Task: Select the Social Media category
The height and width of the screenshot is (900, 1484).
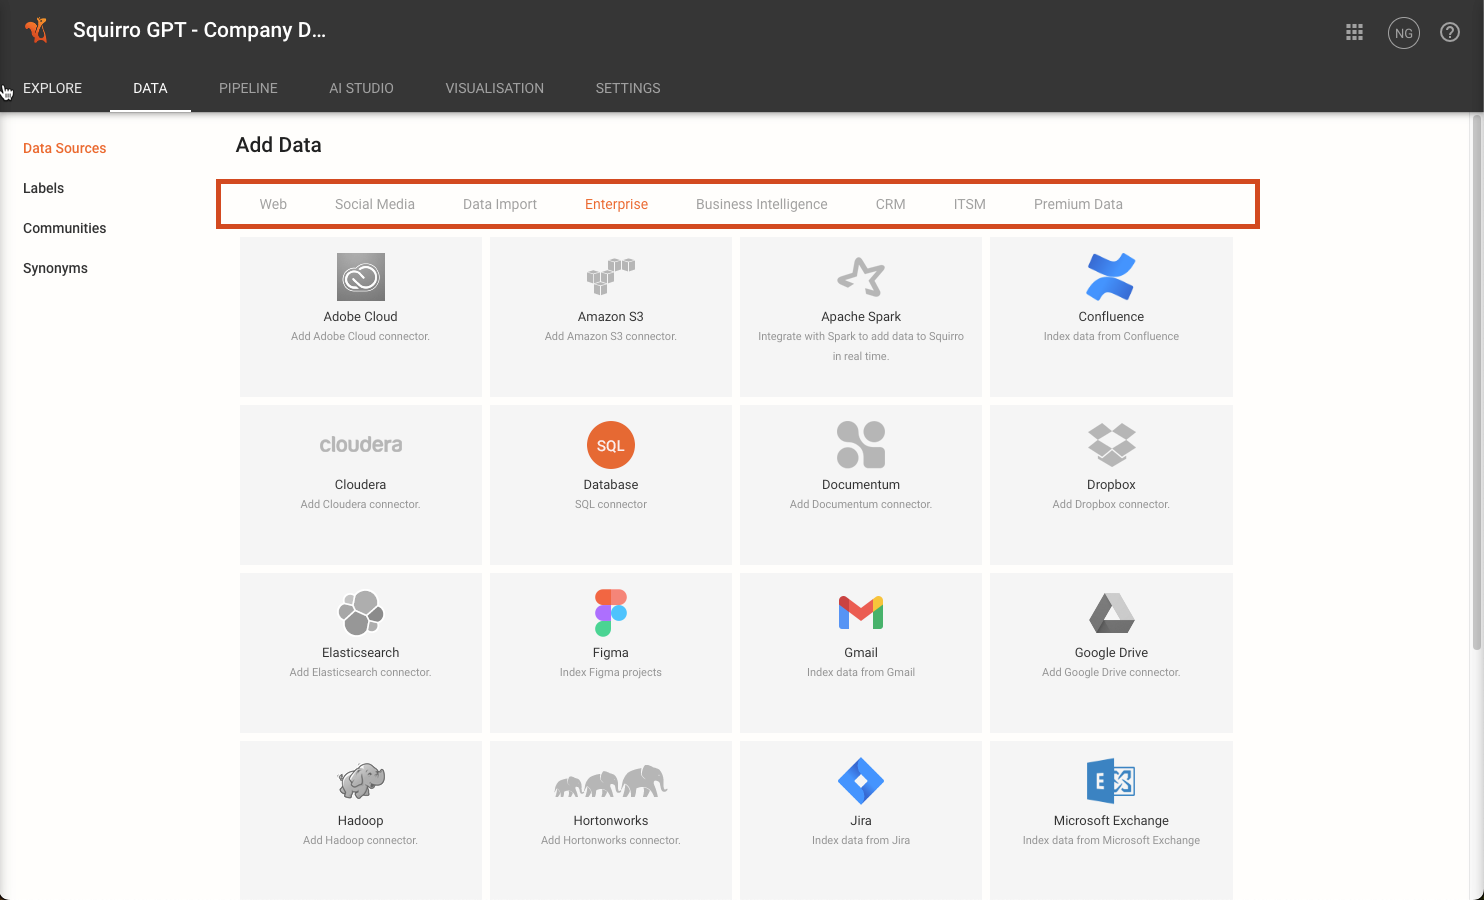Action: point(375,204)
